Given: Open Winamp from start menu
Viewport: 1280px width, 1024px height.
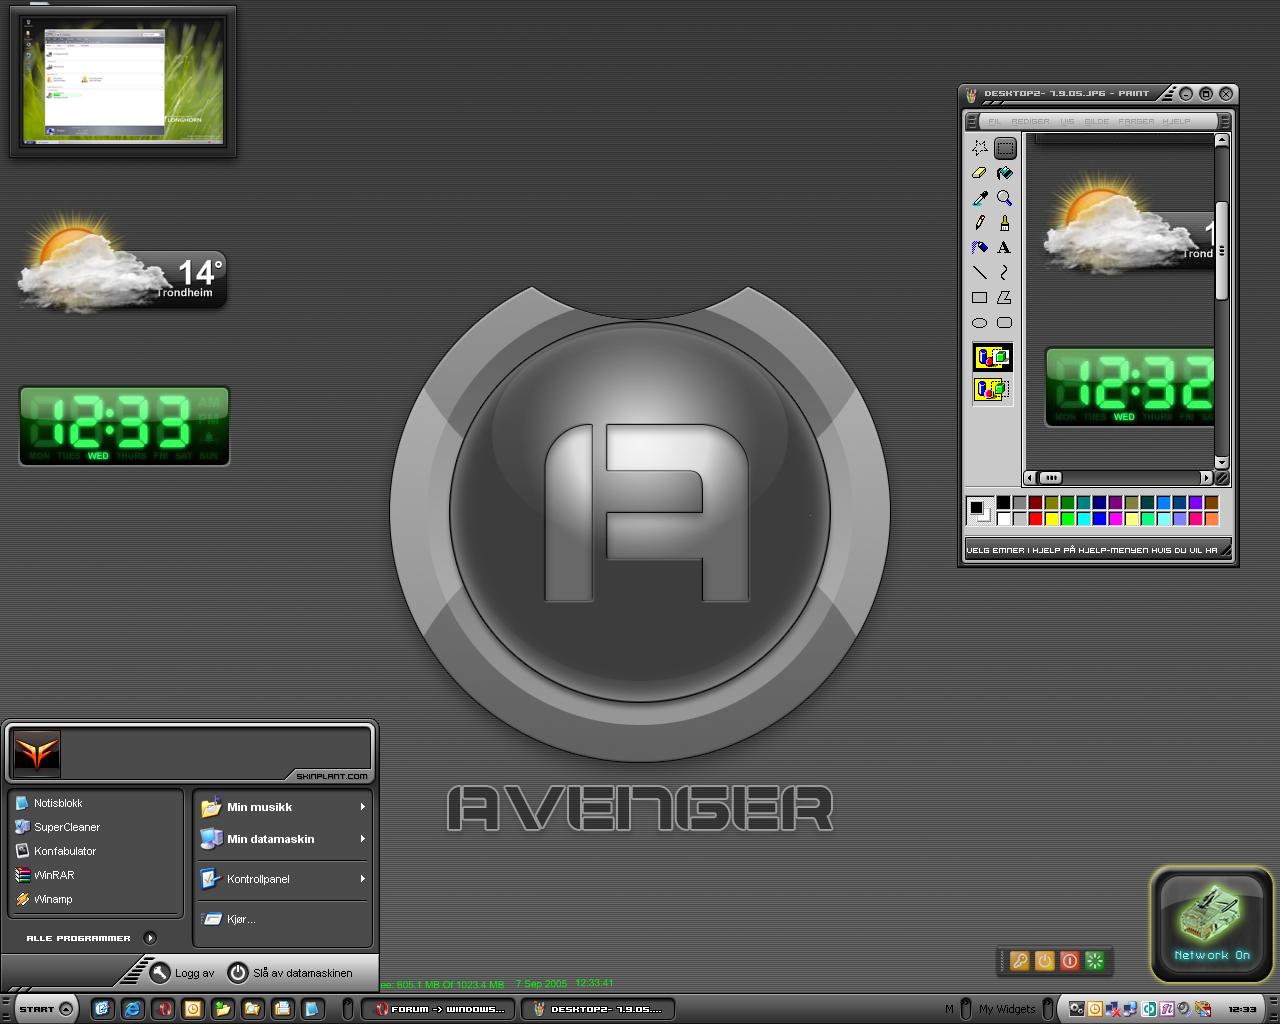Looking at the screenshot, I should coord(96,899).
